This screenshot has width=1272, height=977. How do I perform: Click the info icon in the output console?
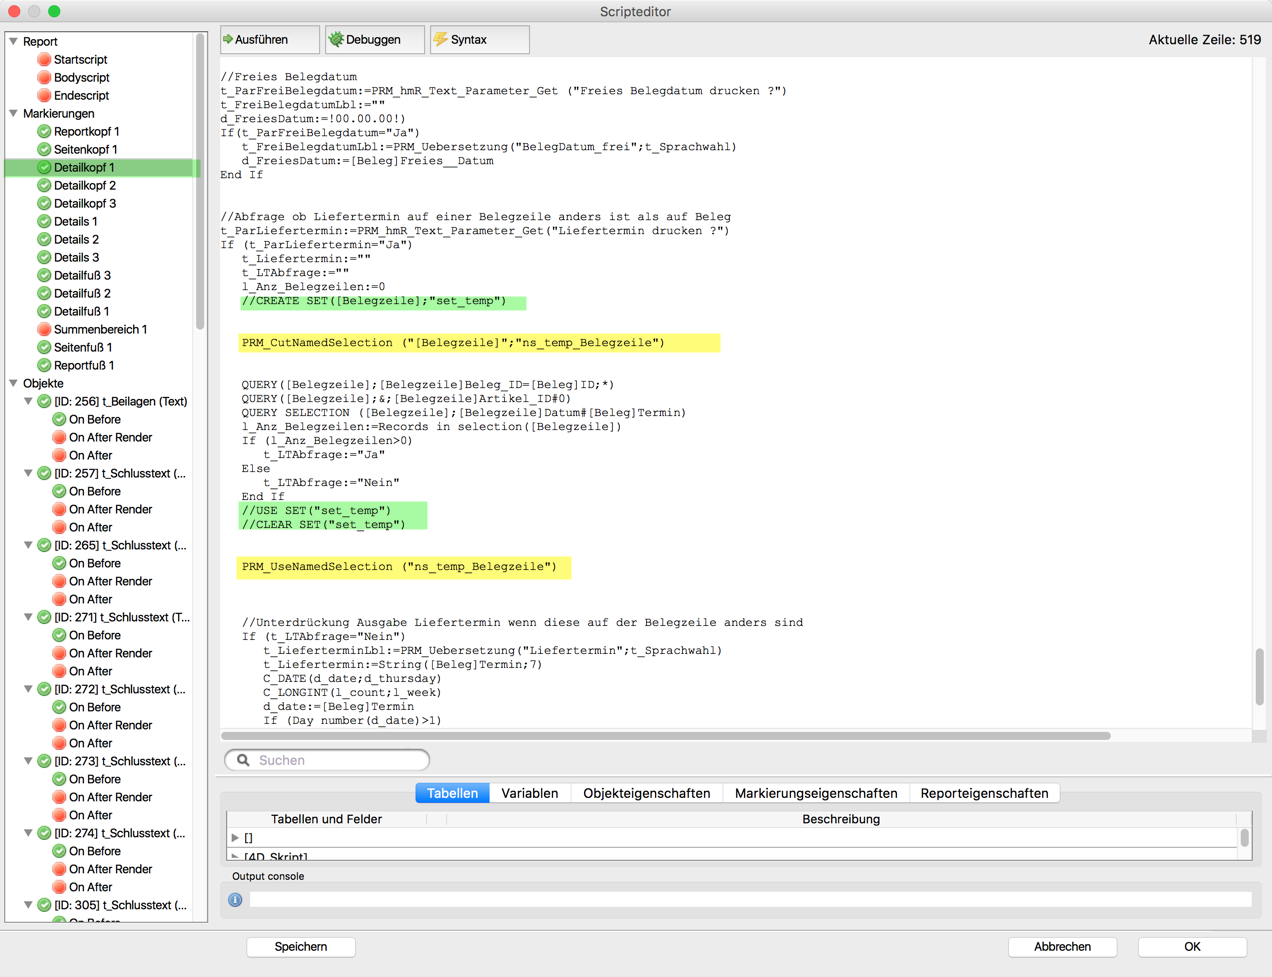(x=235, y=900)
